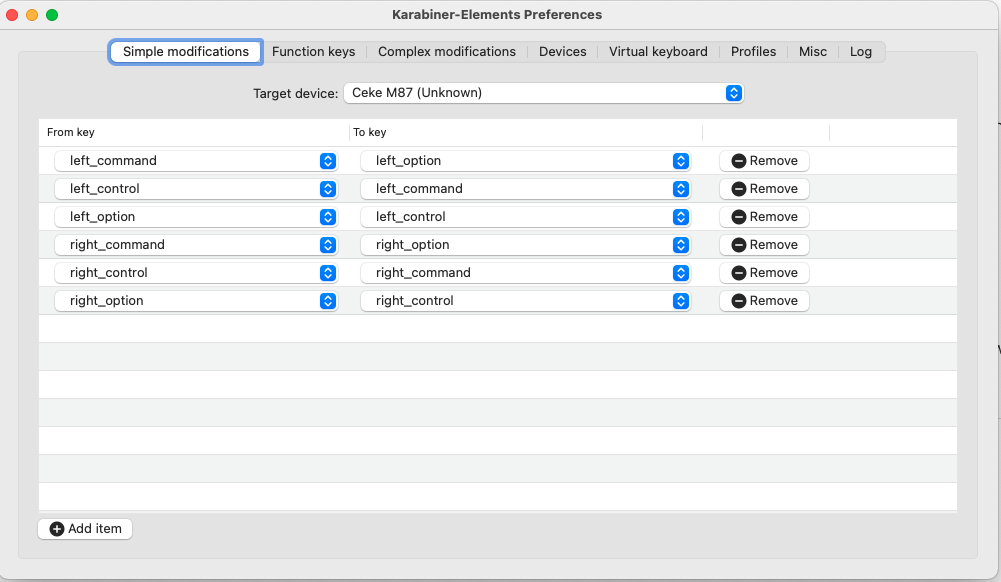Open the Ceke M87 target device selector
1001x582 pixels.
coord(543,93)
